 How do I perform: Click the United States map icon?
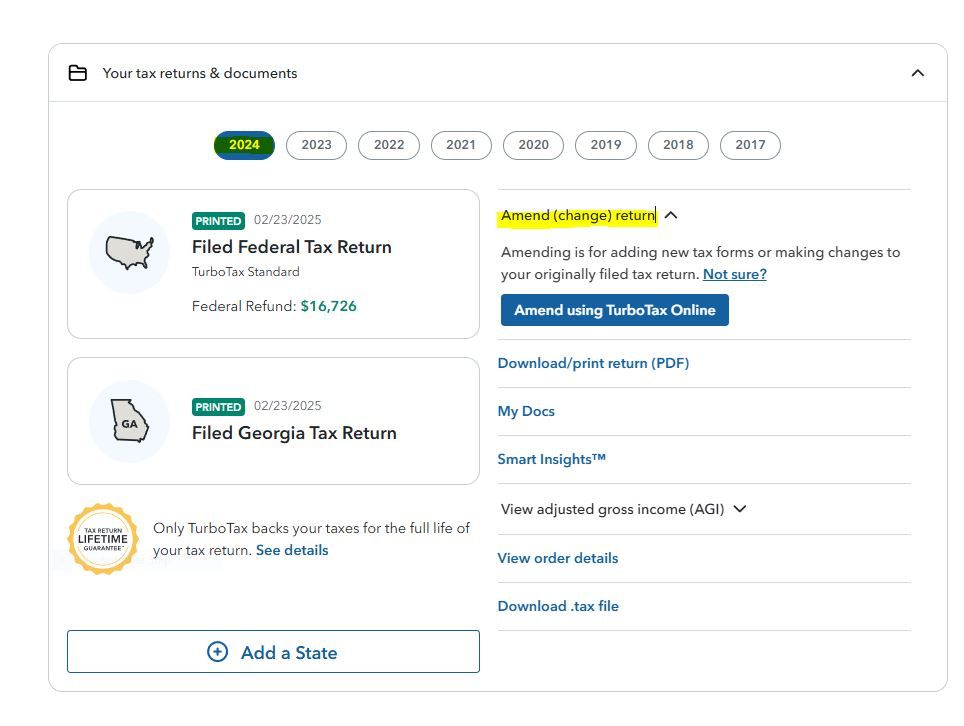(x=129, y=252)
